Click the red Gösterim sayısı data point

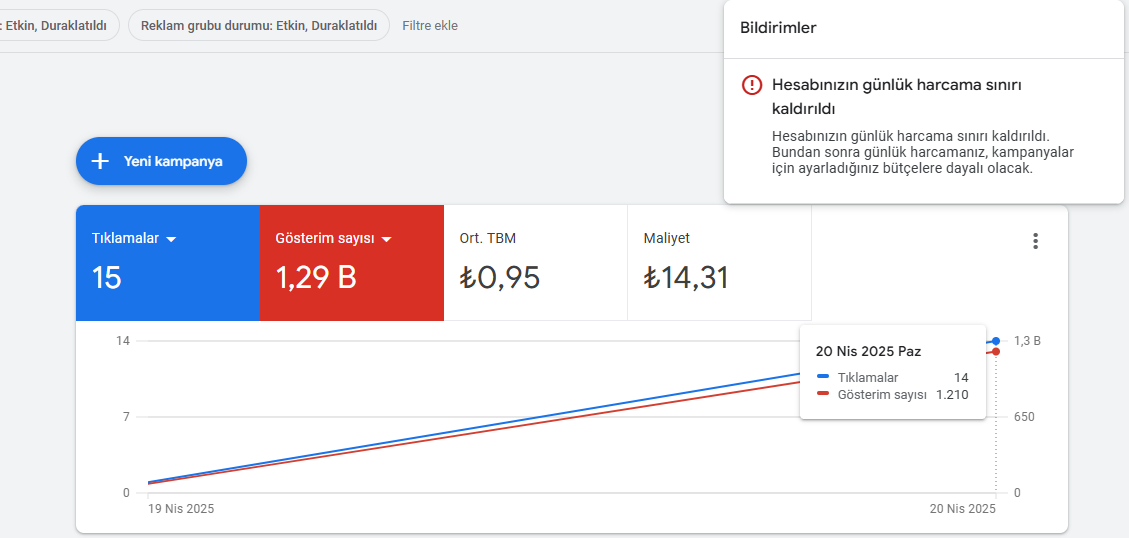[996, 351]
